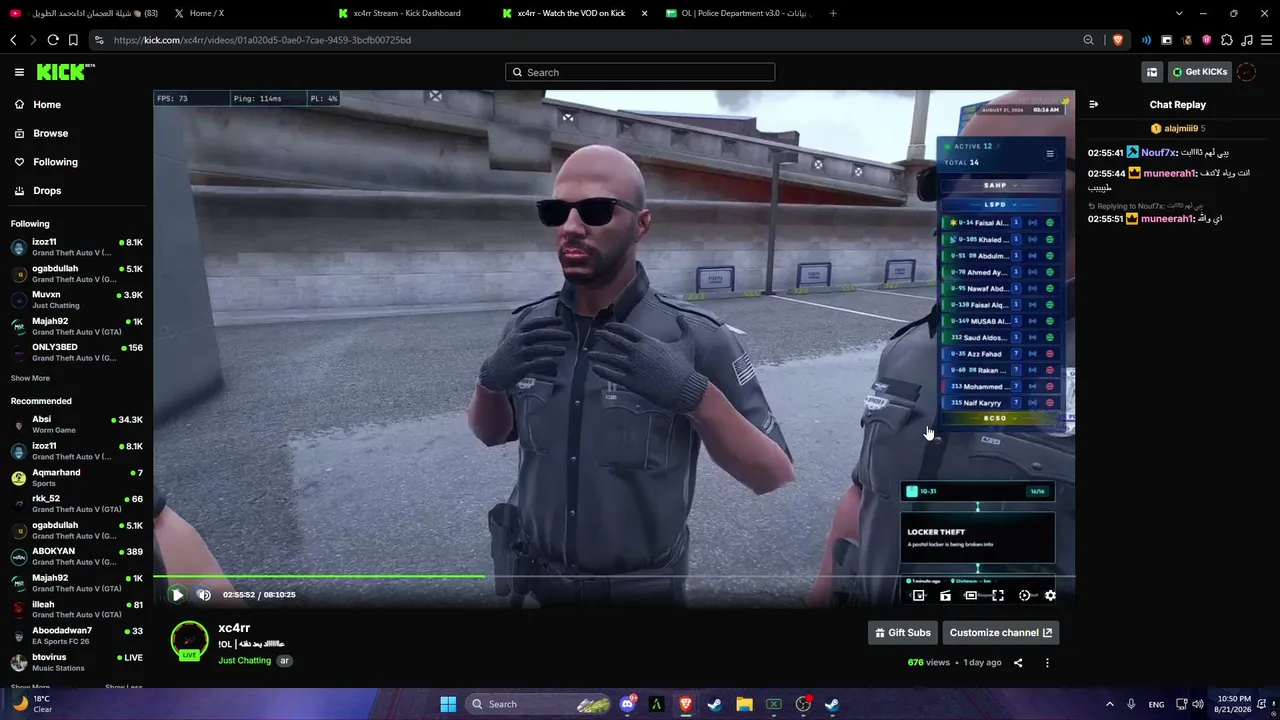
Task: Open the tab search dropdown arrow
Action: [1179, 13]
